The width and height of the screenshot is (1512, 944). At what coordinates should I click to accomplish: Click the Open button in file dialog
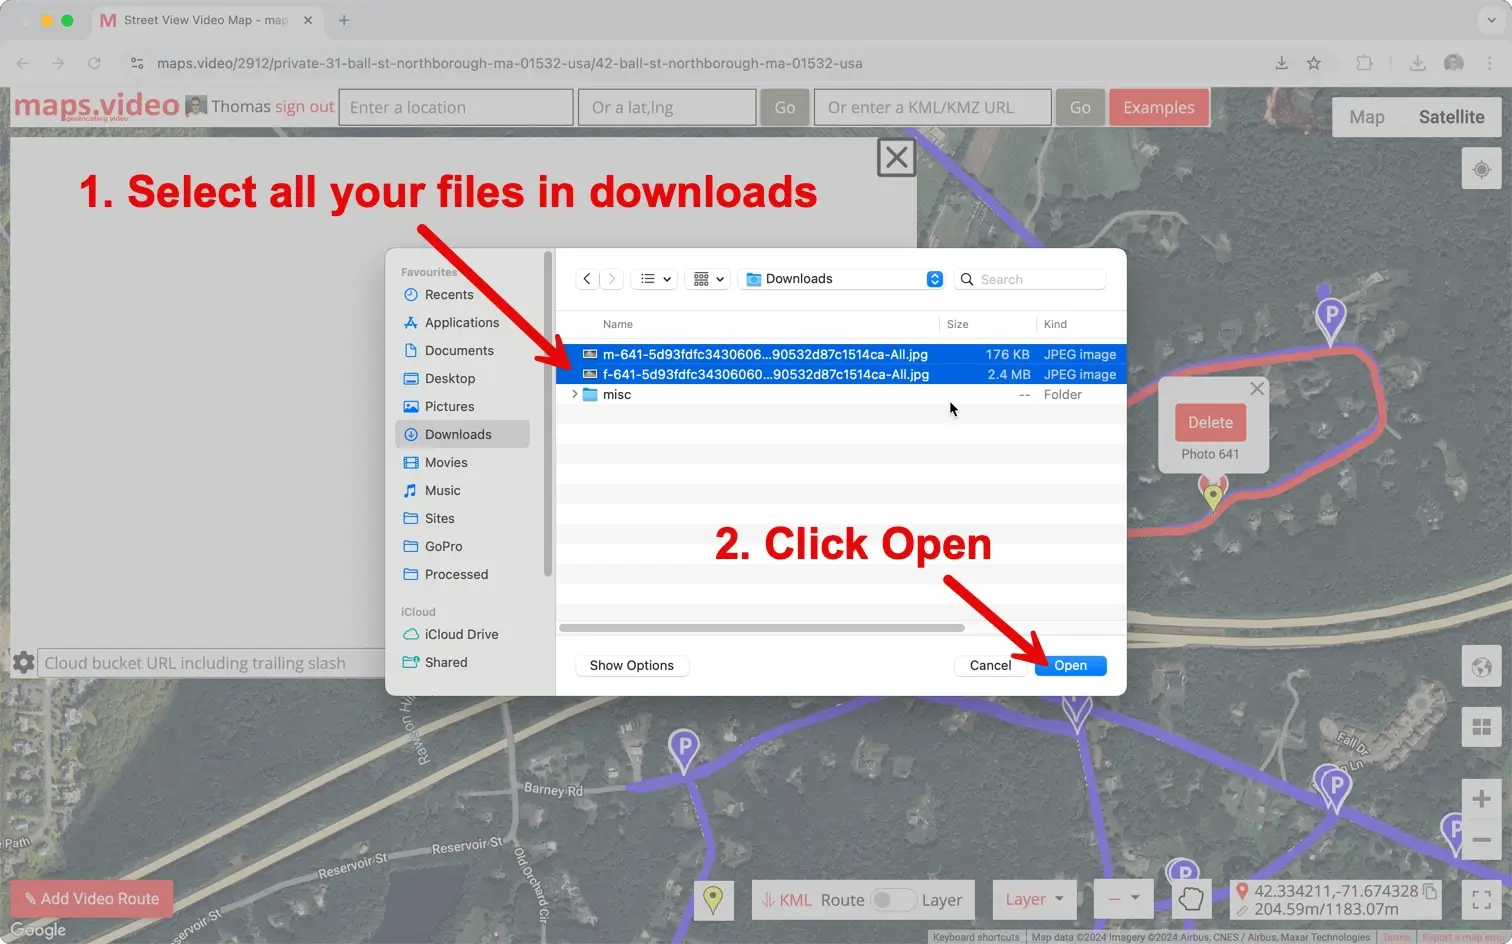[x=1070, y=665]
